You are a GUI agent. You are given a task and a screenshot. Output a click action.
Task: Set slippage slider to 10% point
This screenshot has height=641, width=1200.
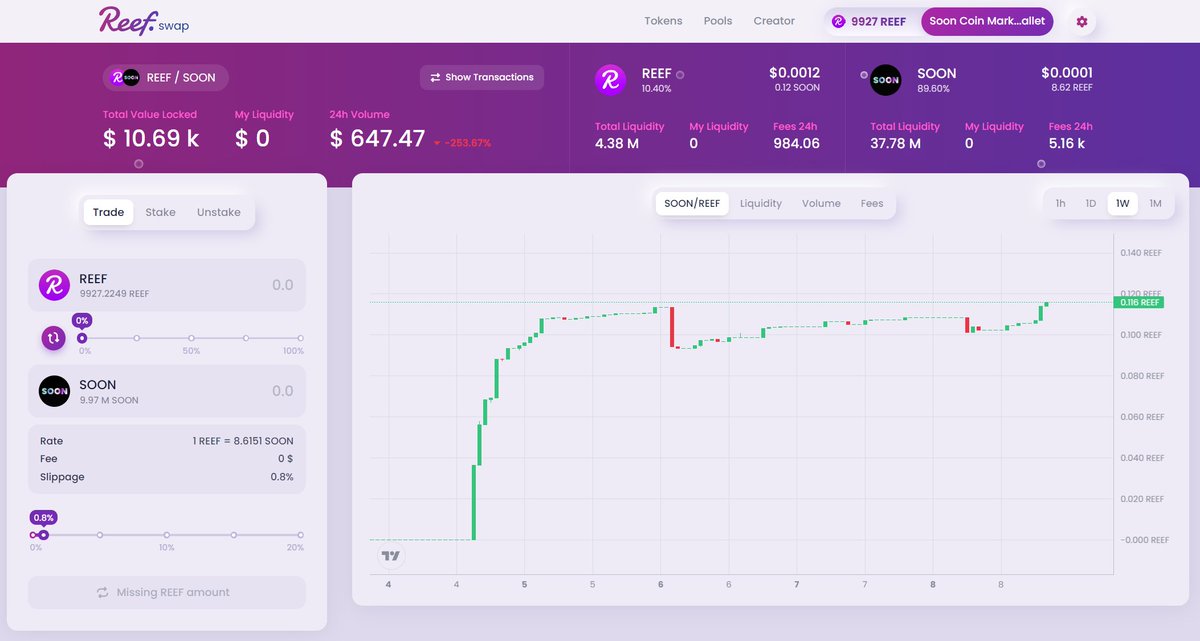[x=167, y=535]
